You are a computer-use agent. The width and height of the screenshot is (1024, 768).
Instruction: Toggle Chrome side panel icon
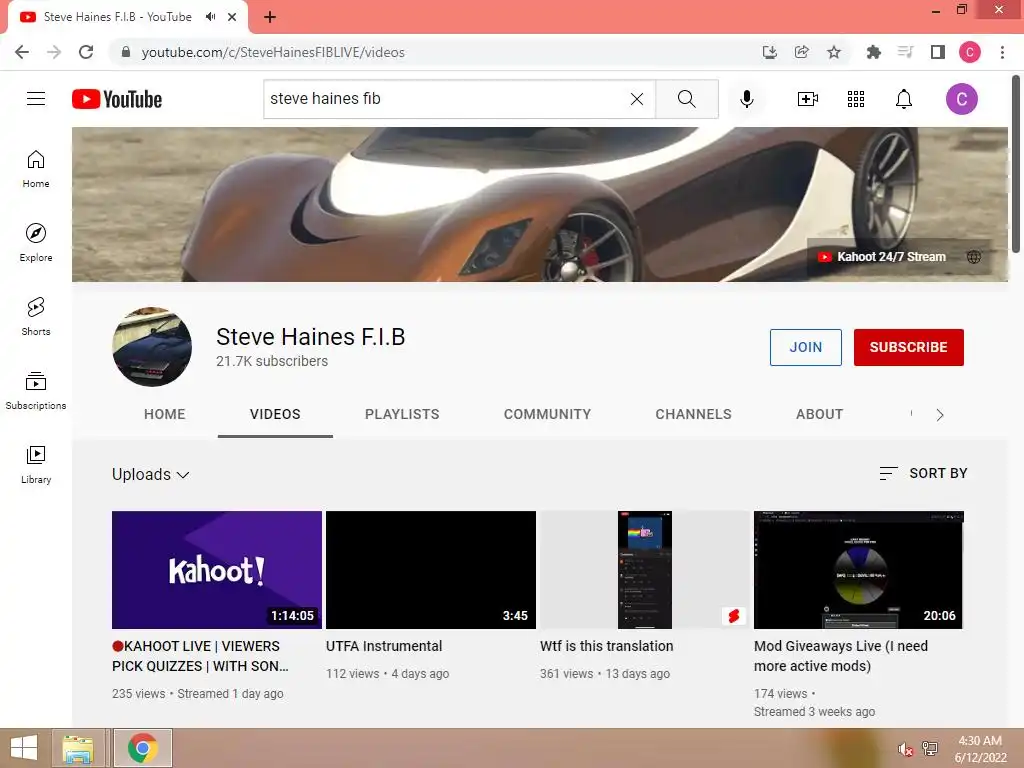[x=938, y=52]
